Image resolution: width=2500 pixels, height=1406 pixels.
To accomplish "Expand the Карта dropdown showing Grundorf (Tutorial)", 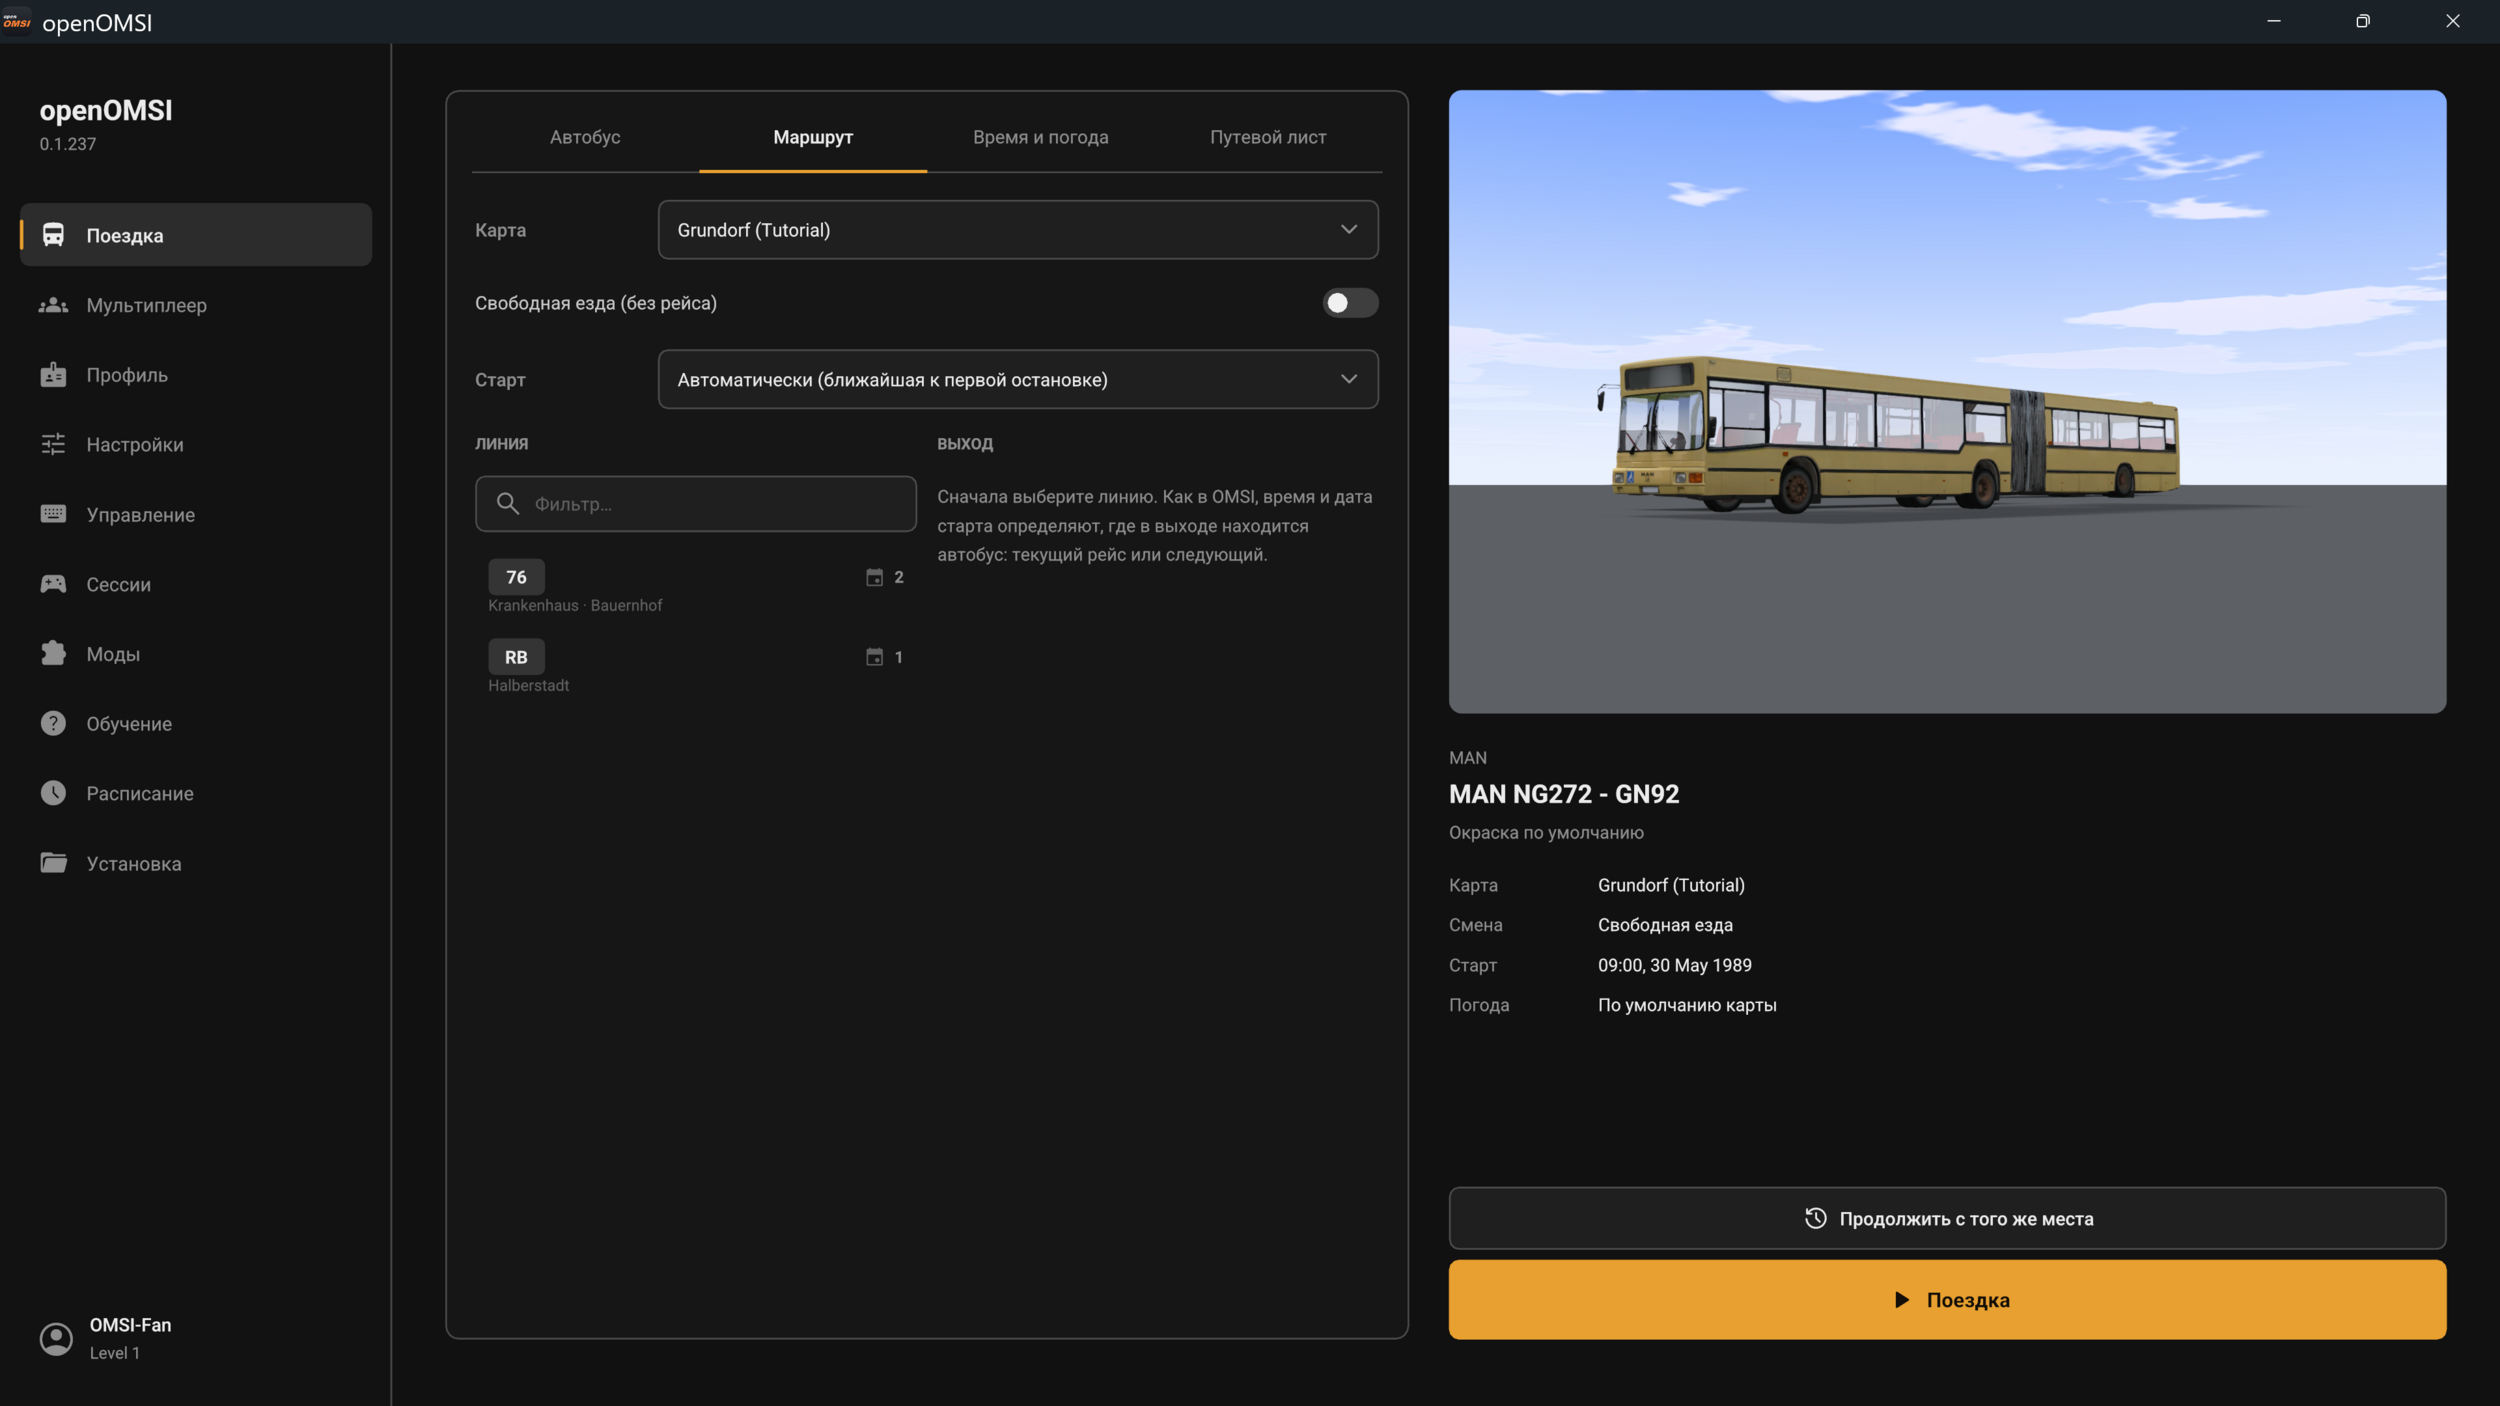I will tap(1018, 230).
